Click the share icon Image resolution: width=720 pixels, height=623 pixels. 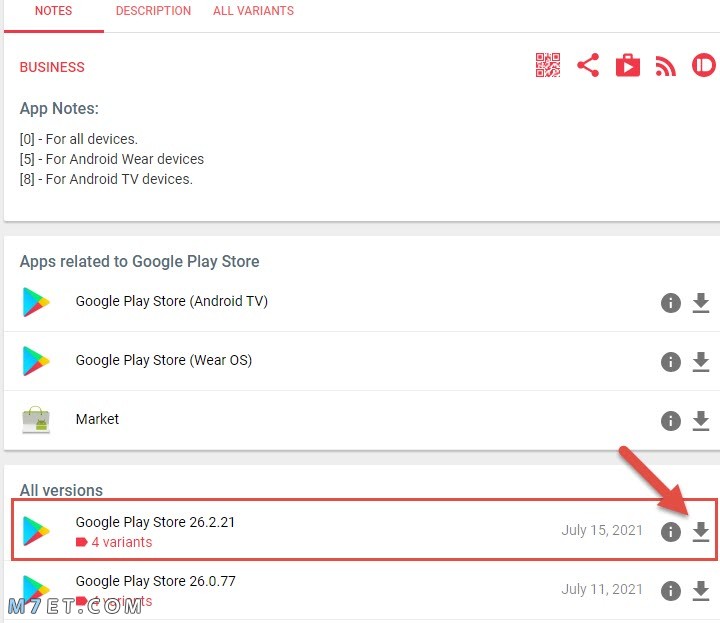pyautogui.click(x=588, y=65)
